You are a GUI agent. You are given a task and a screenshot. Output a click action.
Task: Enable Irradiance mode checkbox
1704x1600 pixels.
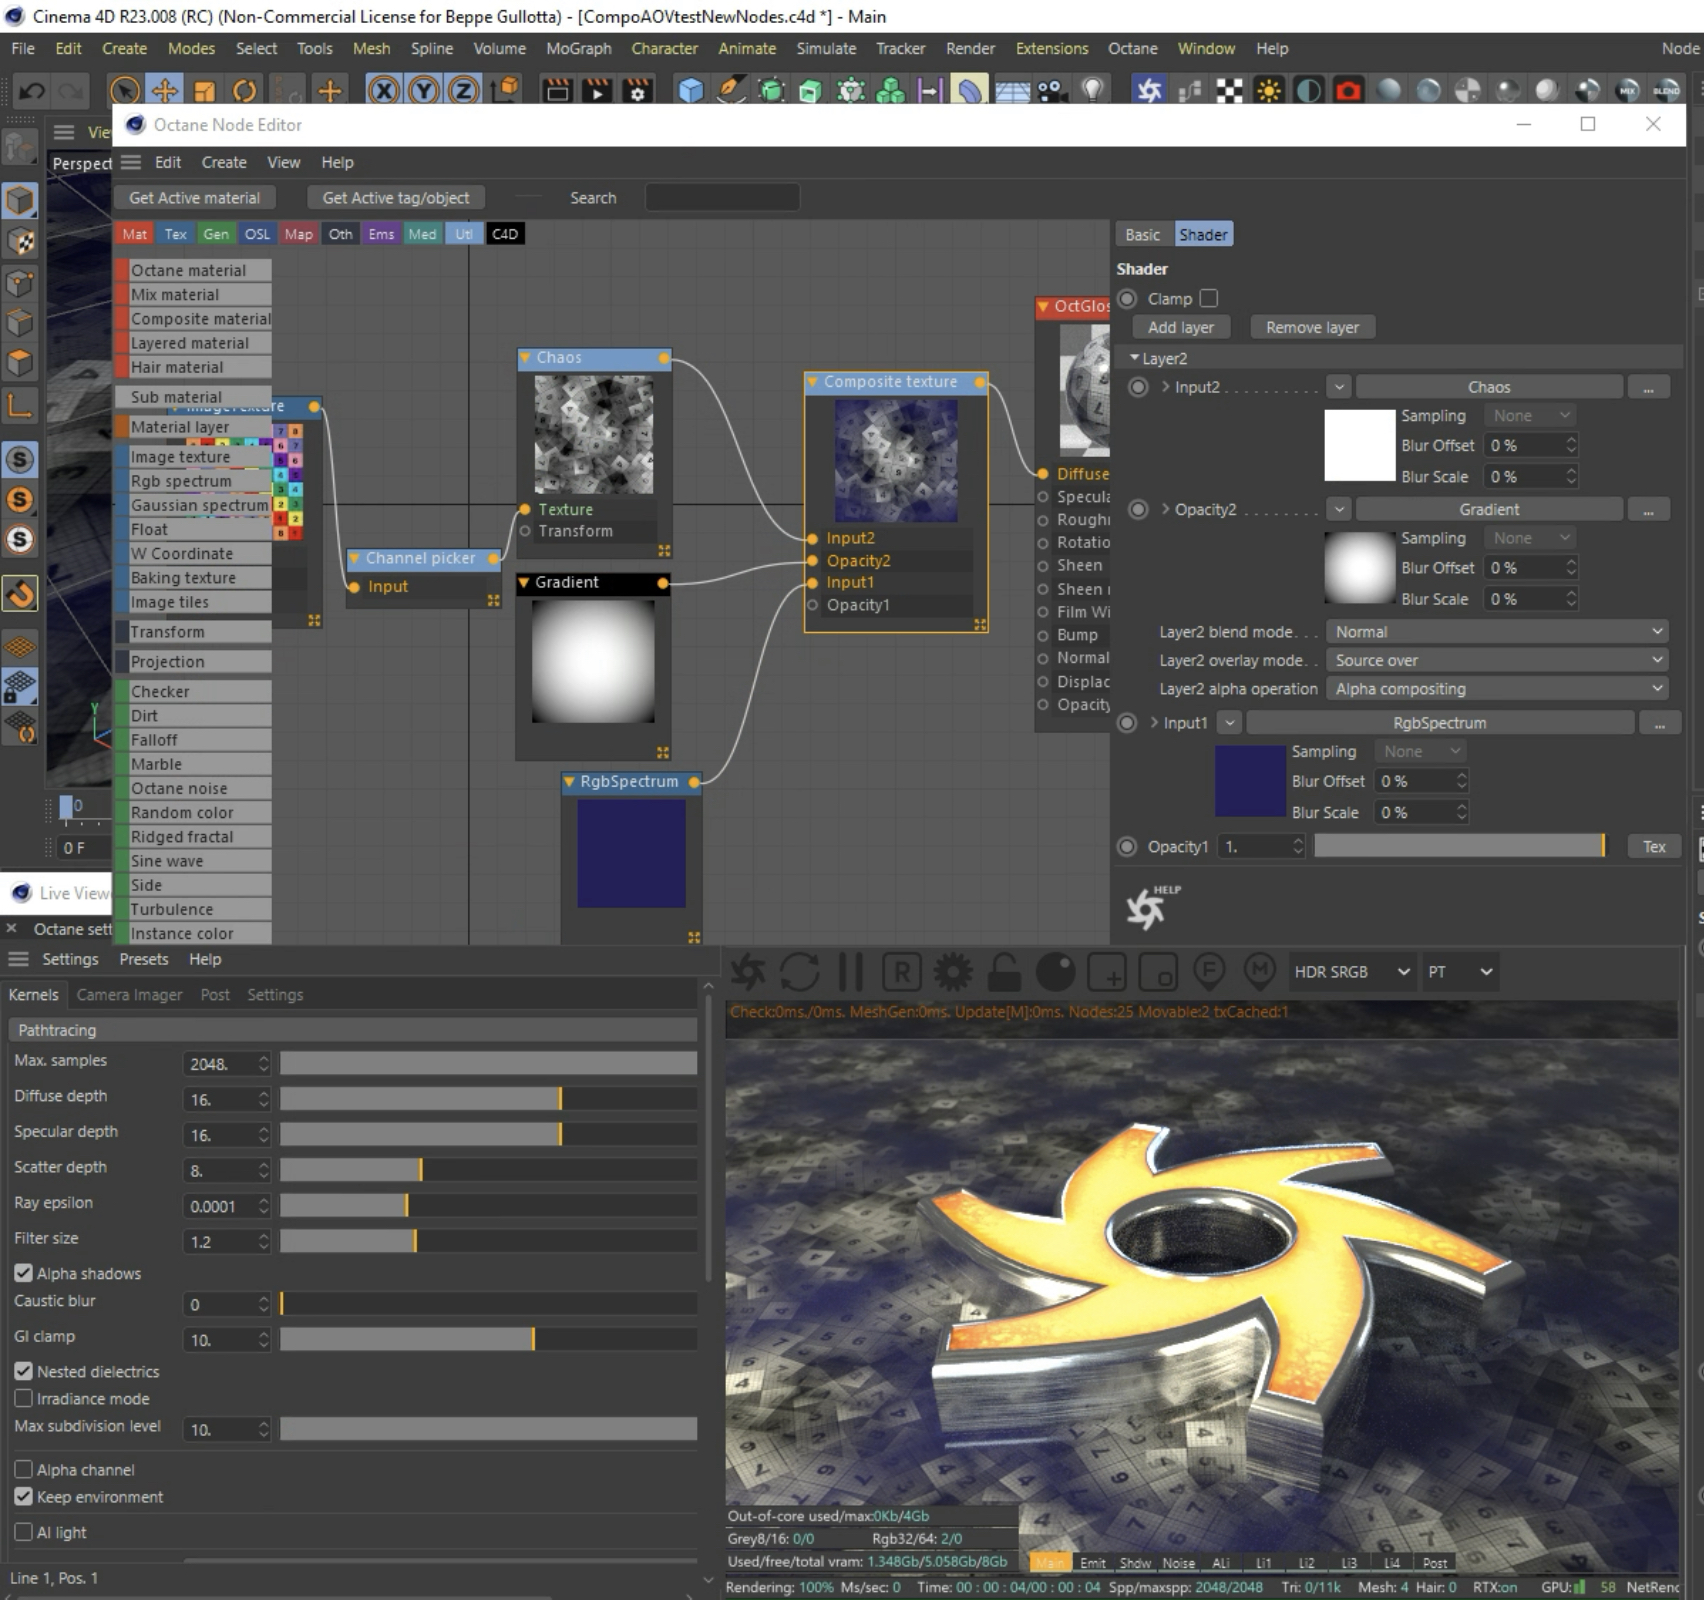point(23,1398)
